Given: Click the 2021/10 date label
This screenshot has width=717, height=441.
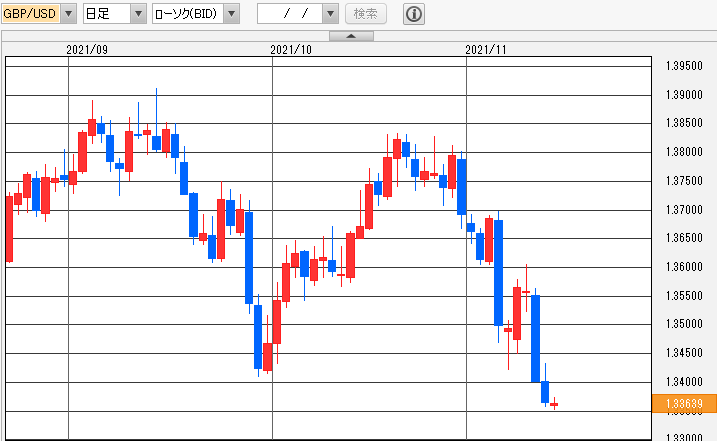Looking at the screenshot, I should pos(291,50).
